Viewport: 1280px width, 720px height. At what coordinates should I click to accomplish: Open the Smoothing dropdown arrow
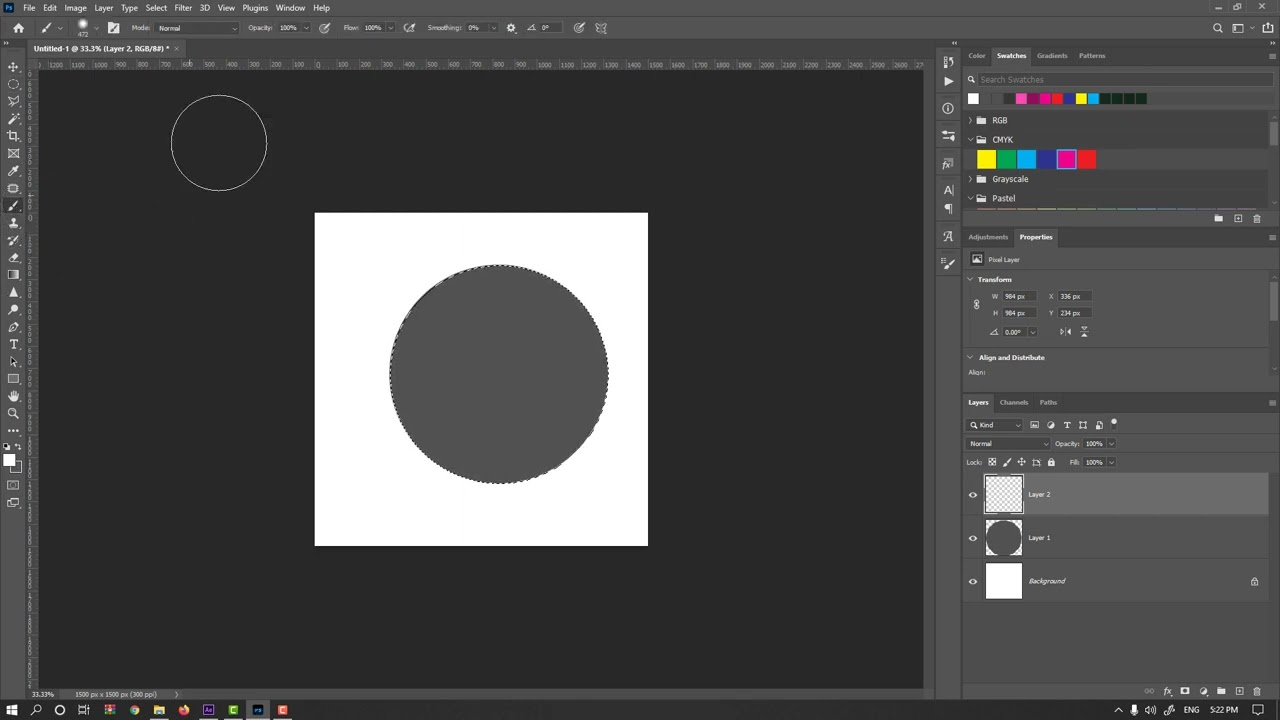coord(493,28)
